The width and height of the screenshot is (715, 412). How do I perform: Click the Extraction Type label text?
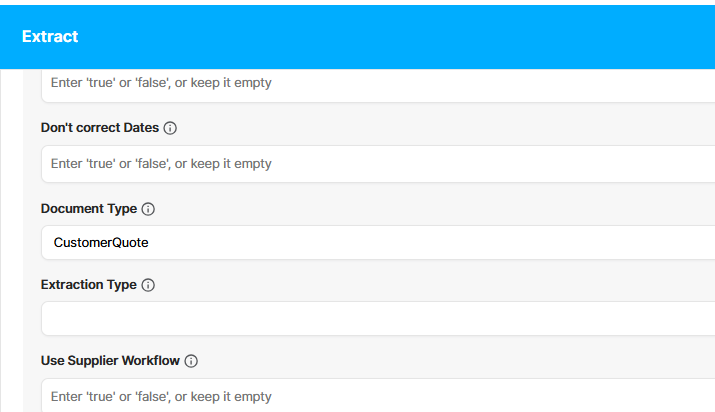coord(89,285)
